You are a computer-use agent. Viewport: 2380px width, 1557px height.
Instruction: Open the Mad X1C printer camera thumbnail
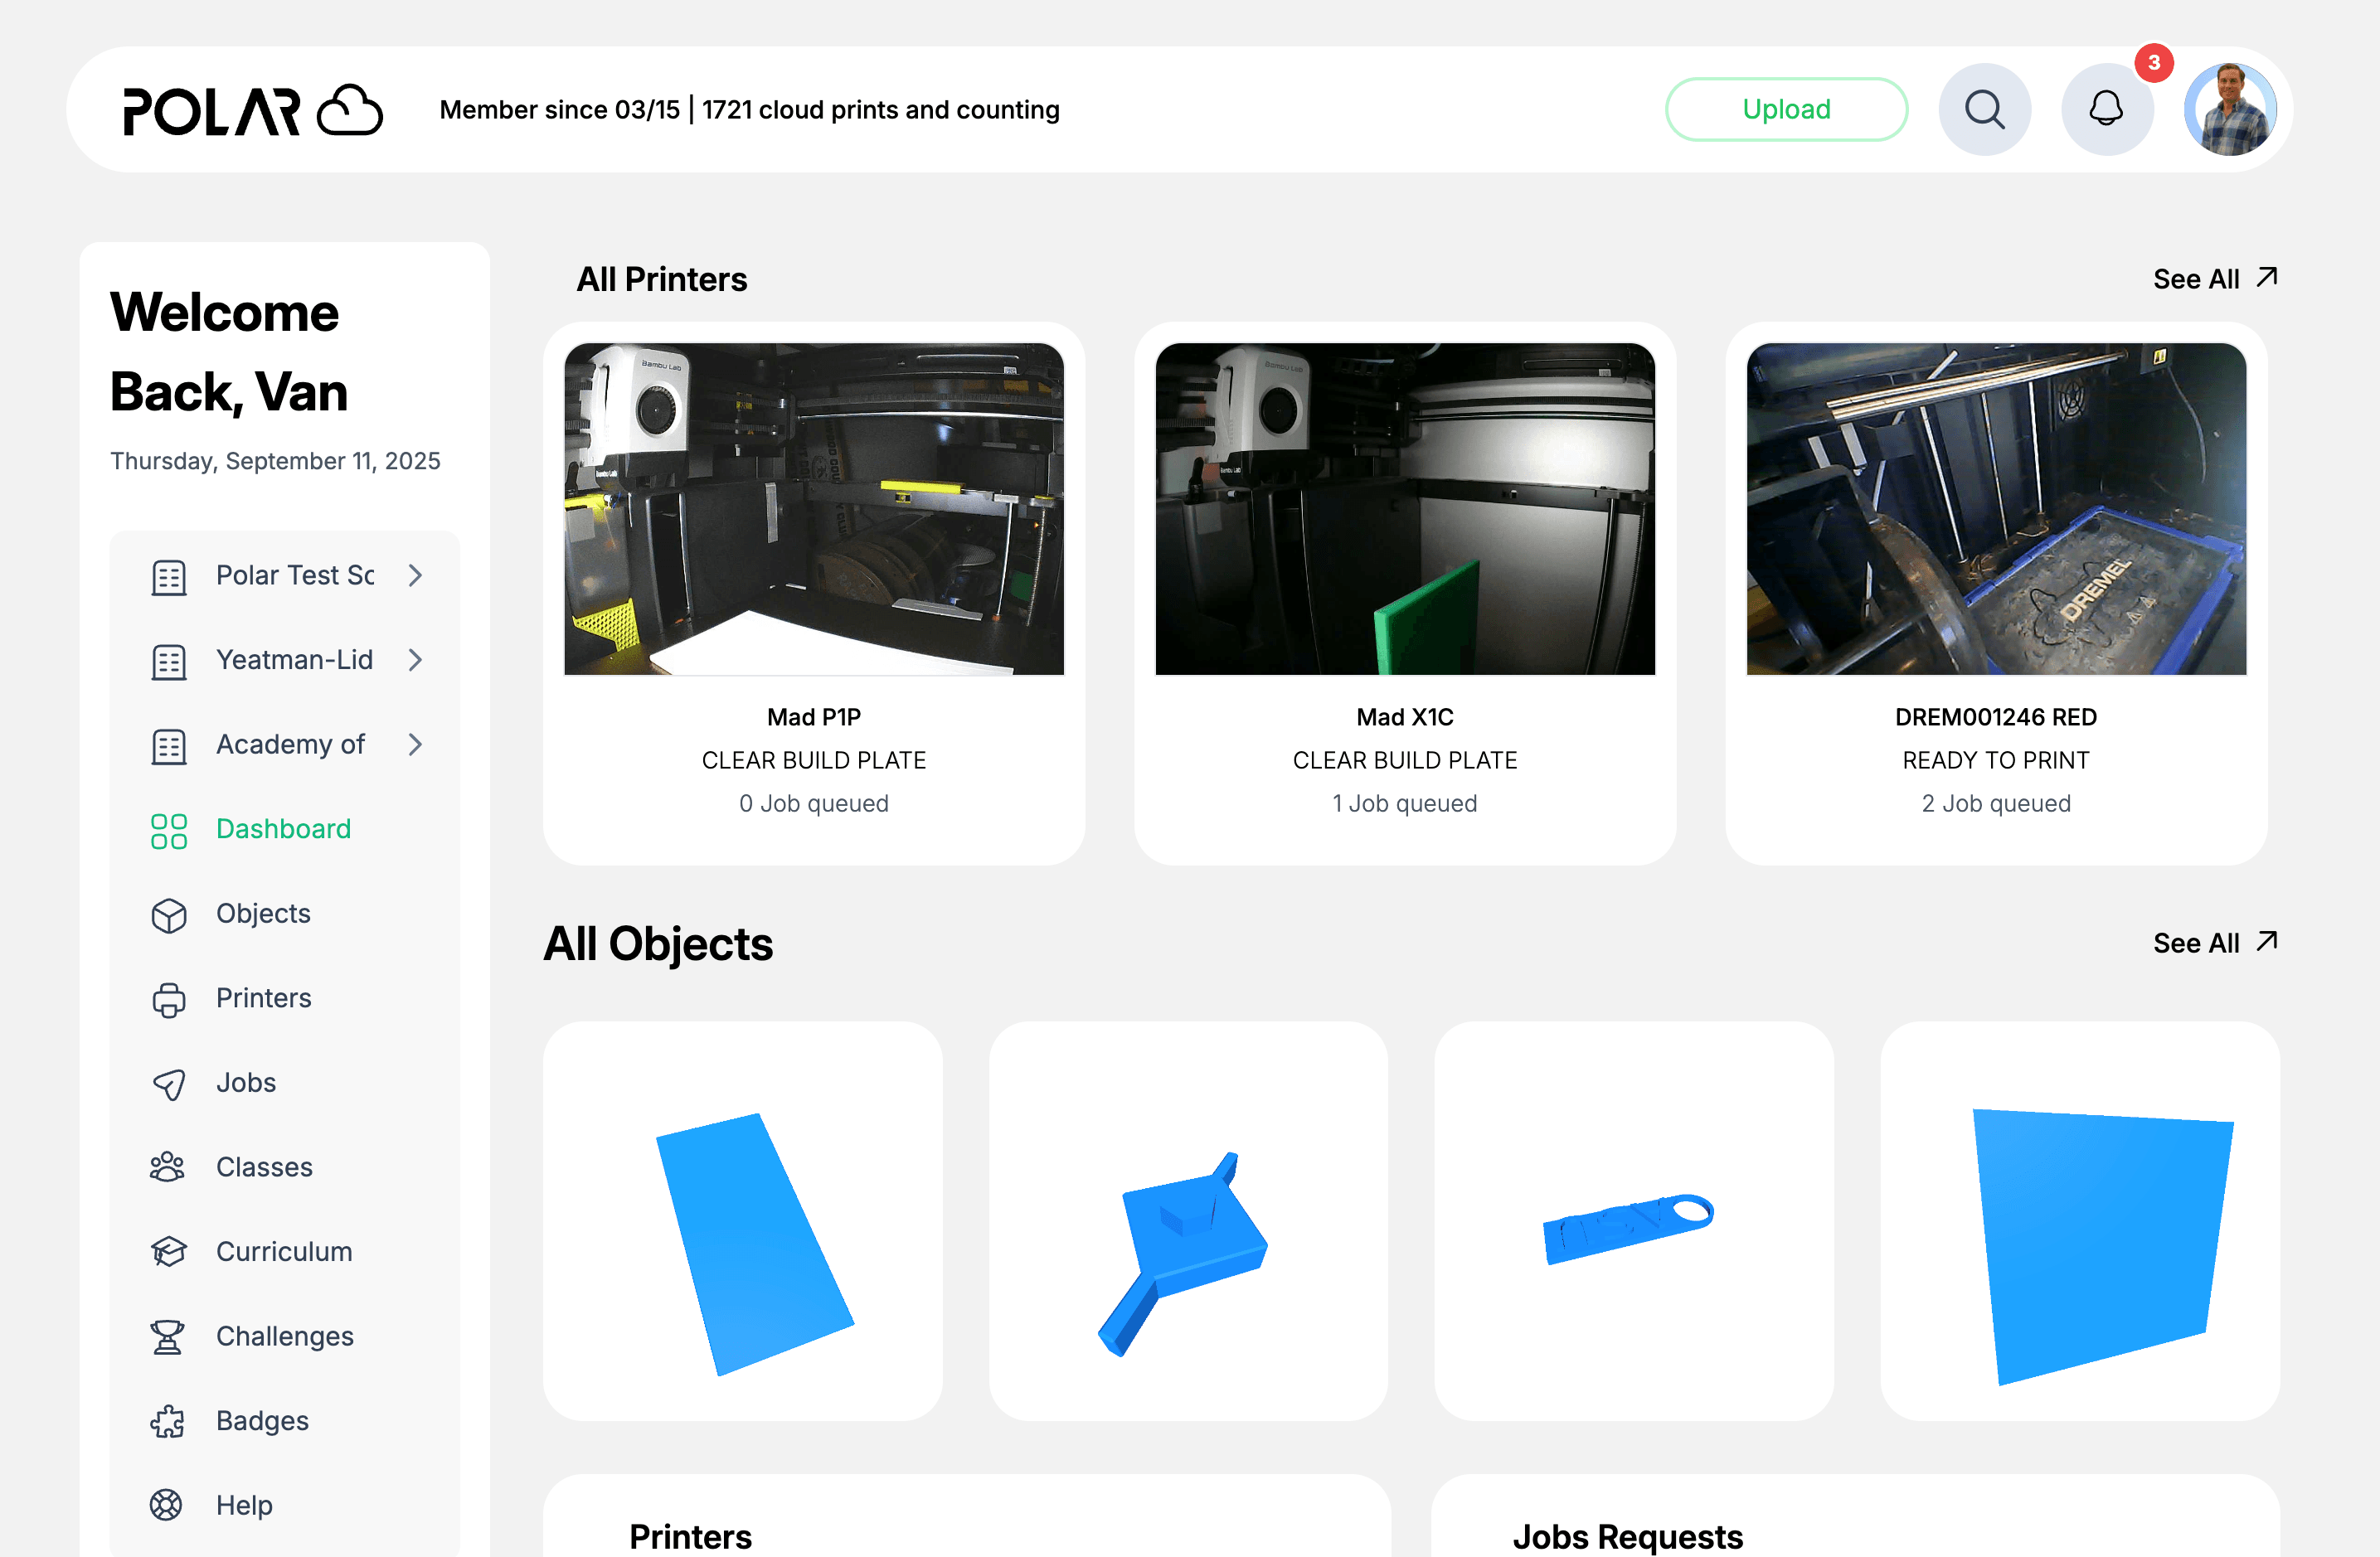(x=1404, y=509)
